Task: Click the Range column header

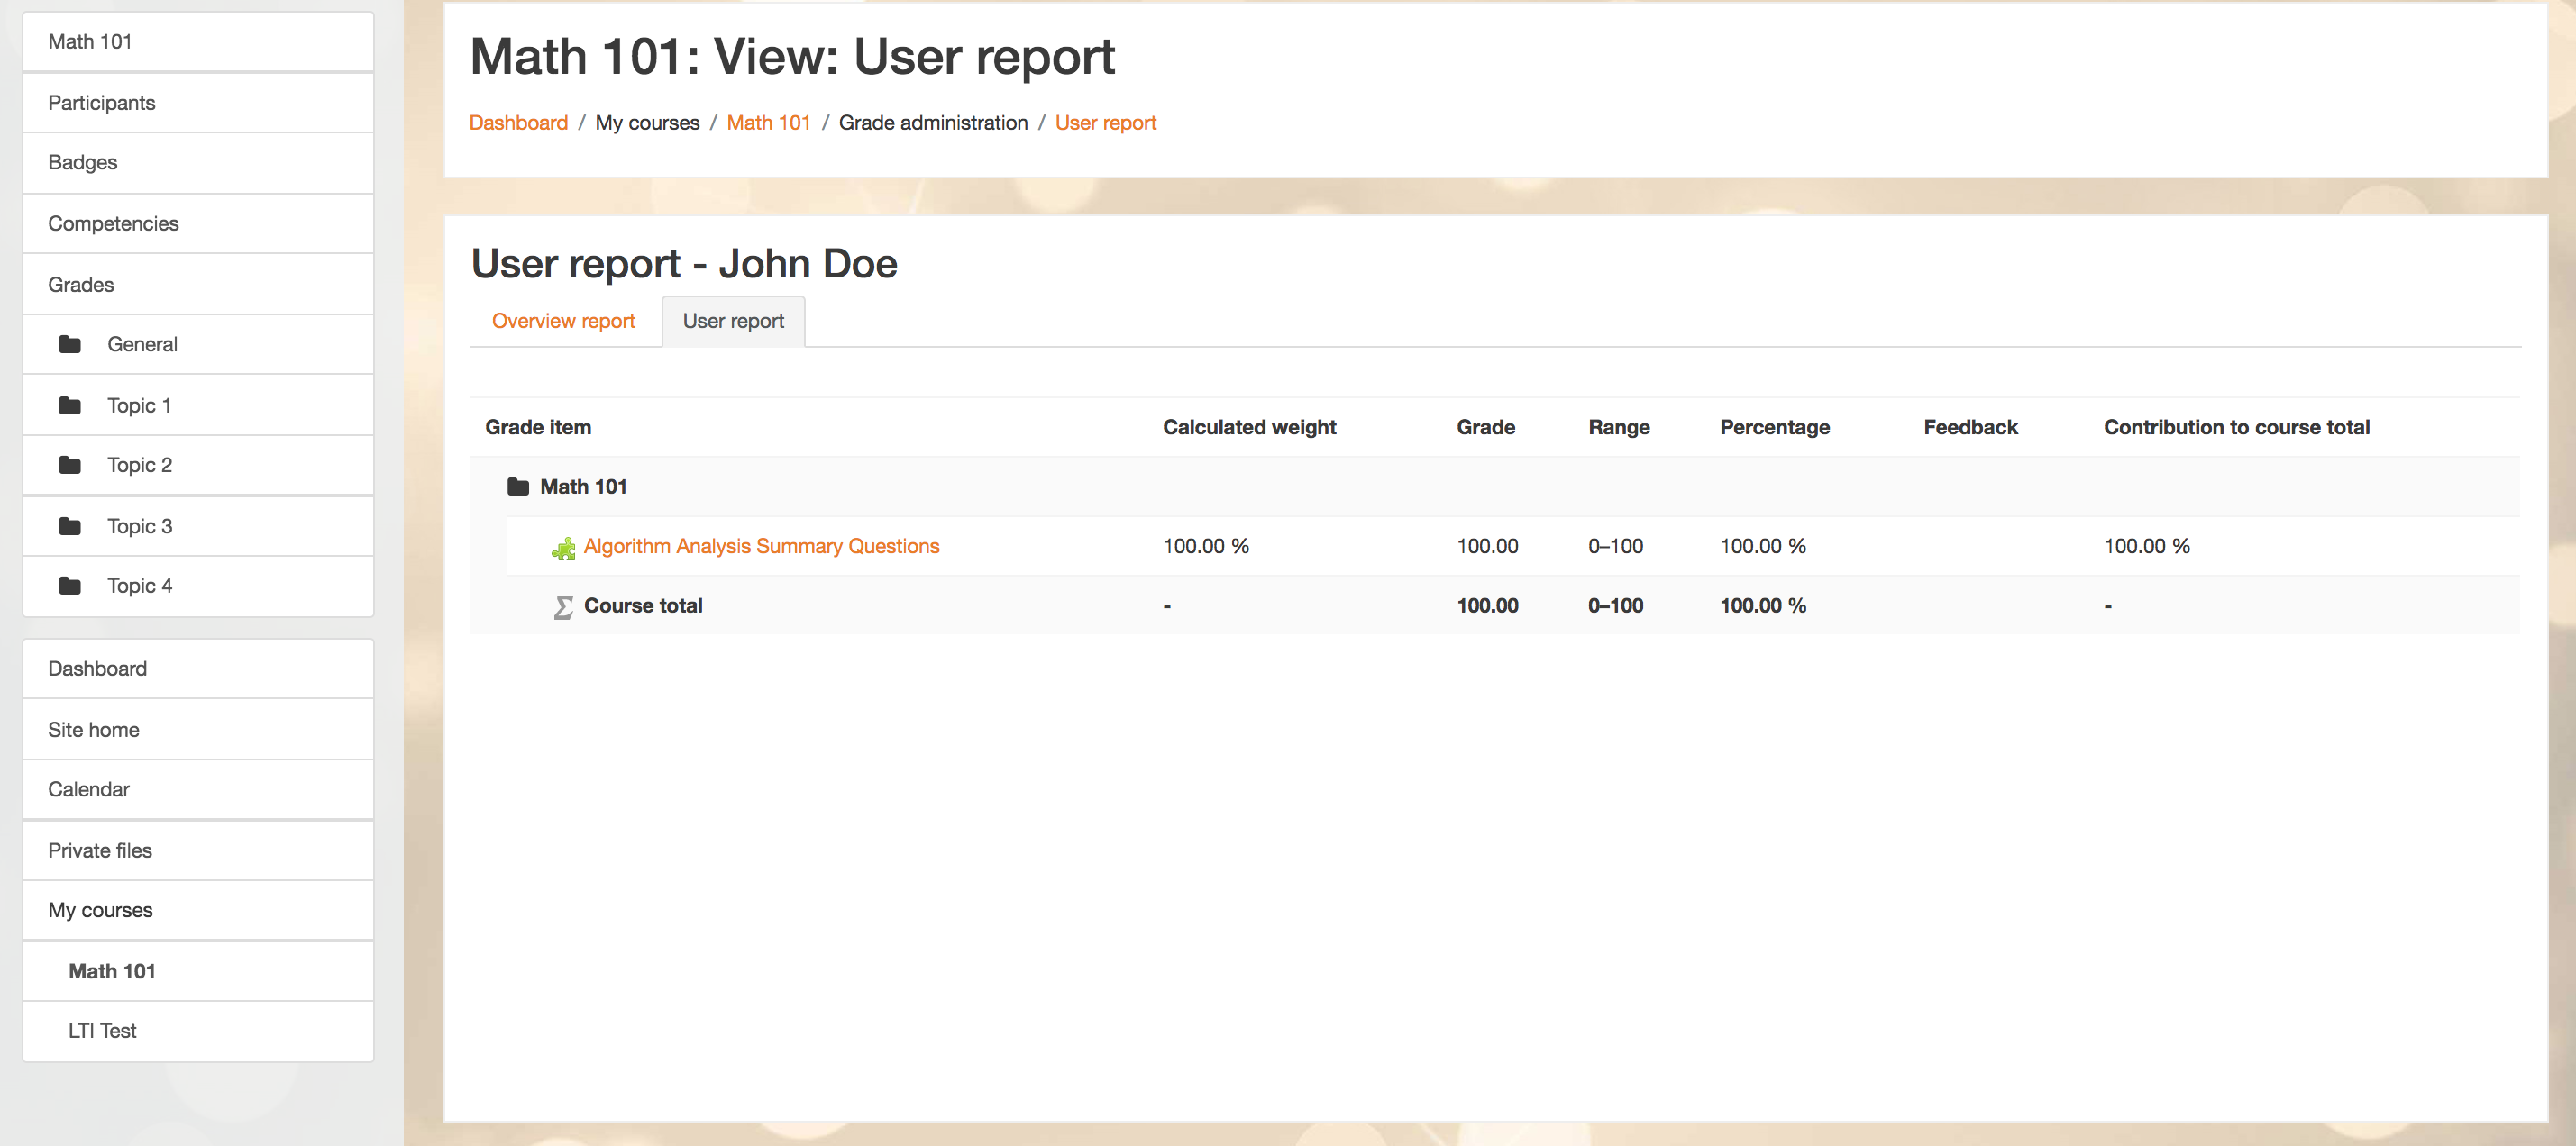Action: point(1619,427)
